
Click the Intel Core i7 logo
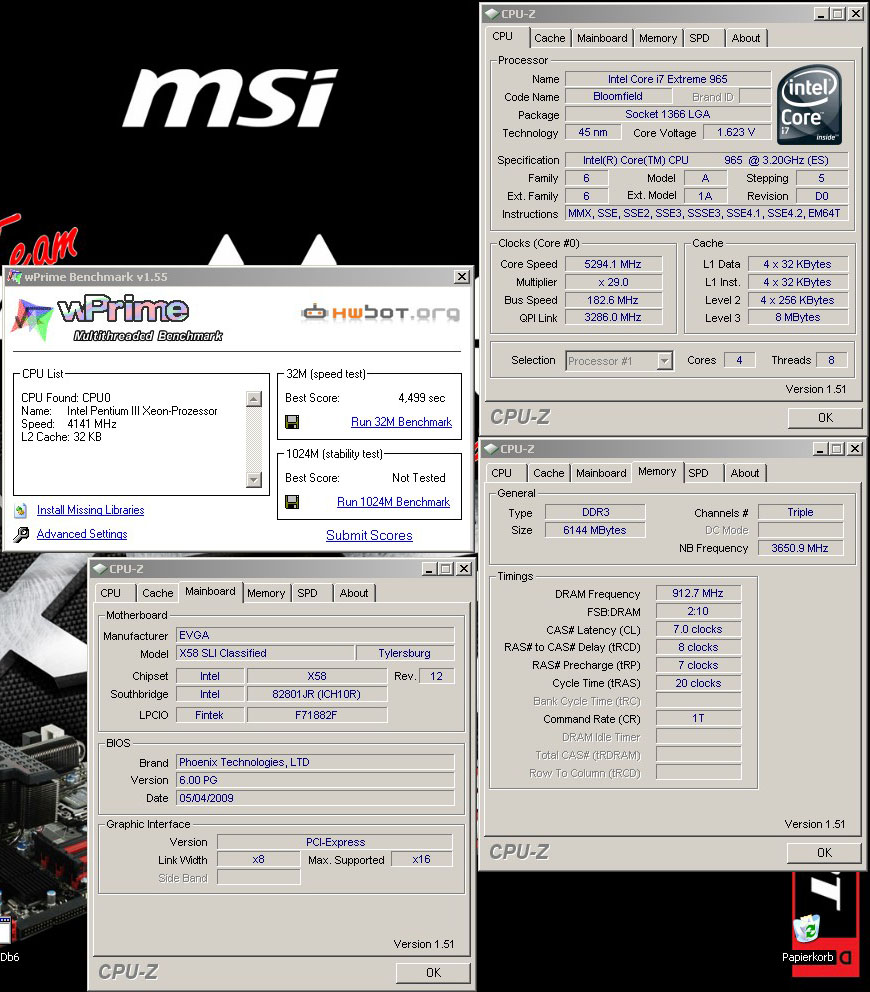pyautogui.click(x=809, y=104)
